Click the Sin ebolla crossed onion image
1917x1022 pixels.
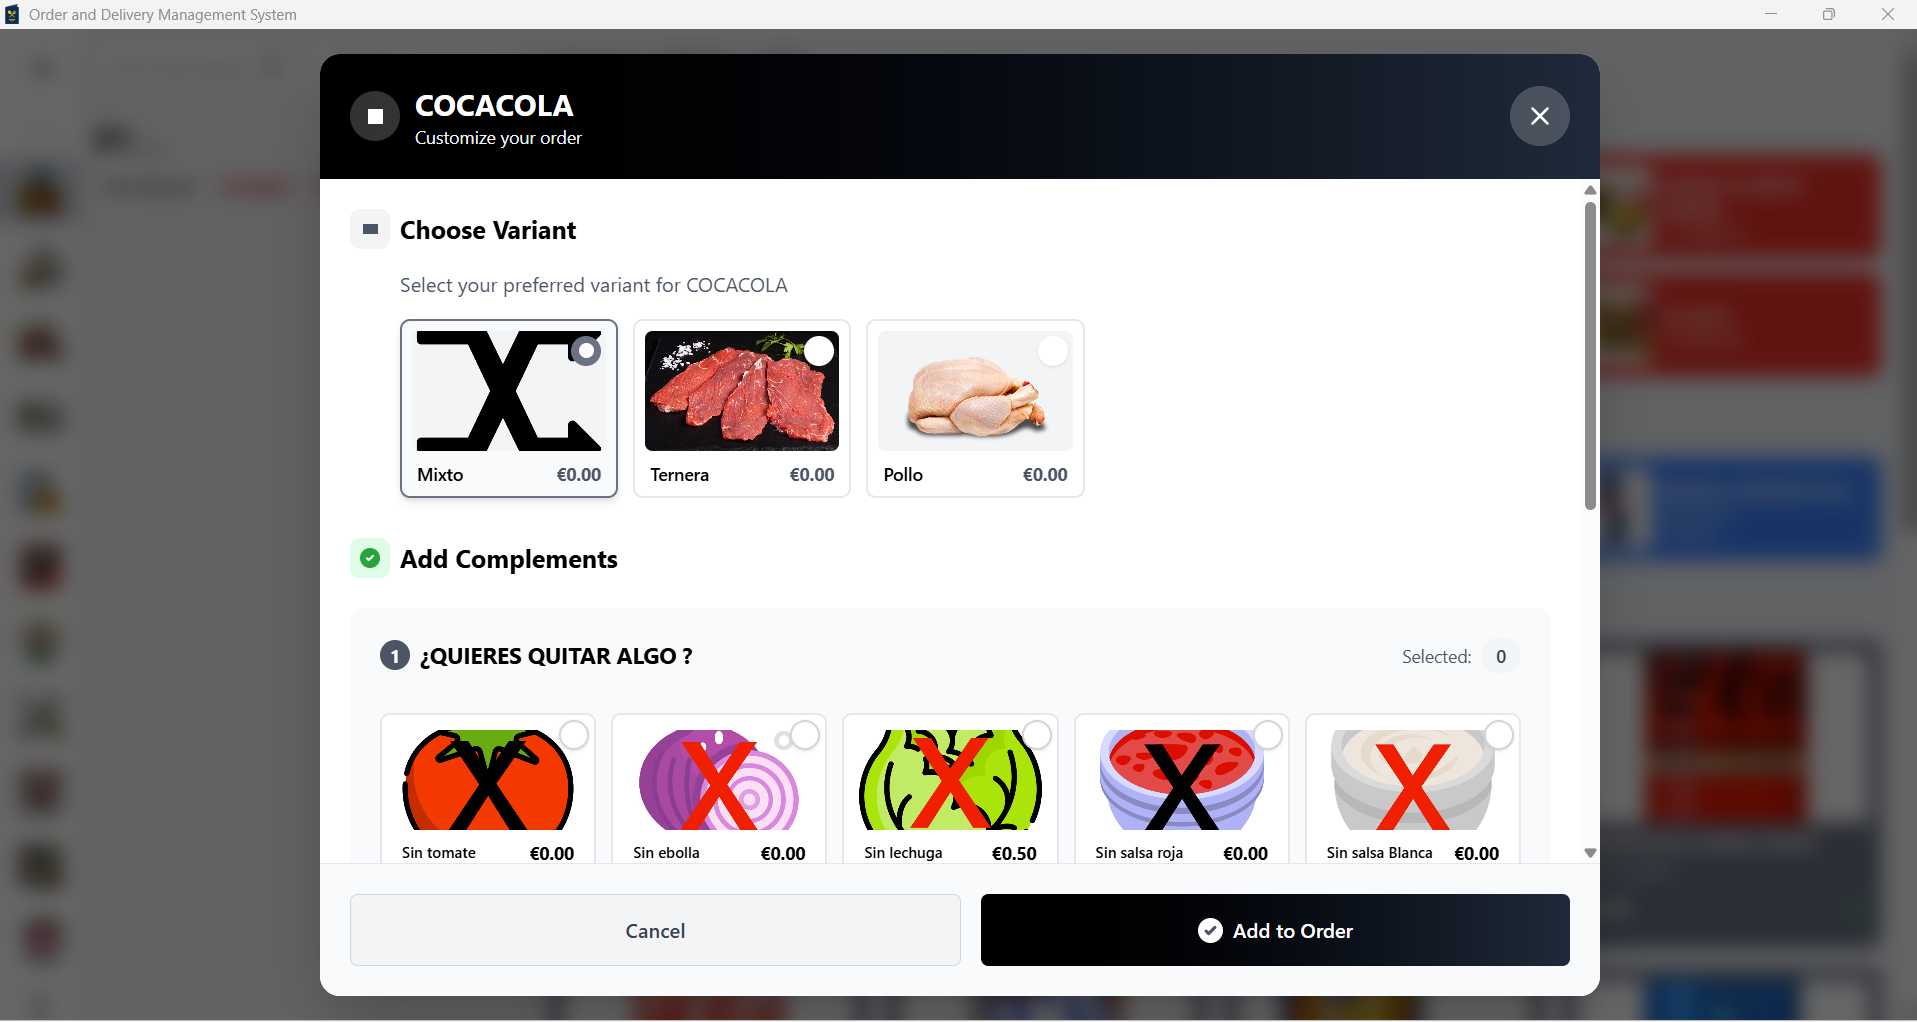(719, 780)
